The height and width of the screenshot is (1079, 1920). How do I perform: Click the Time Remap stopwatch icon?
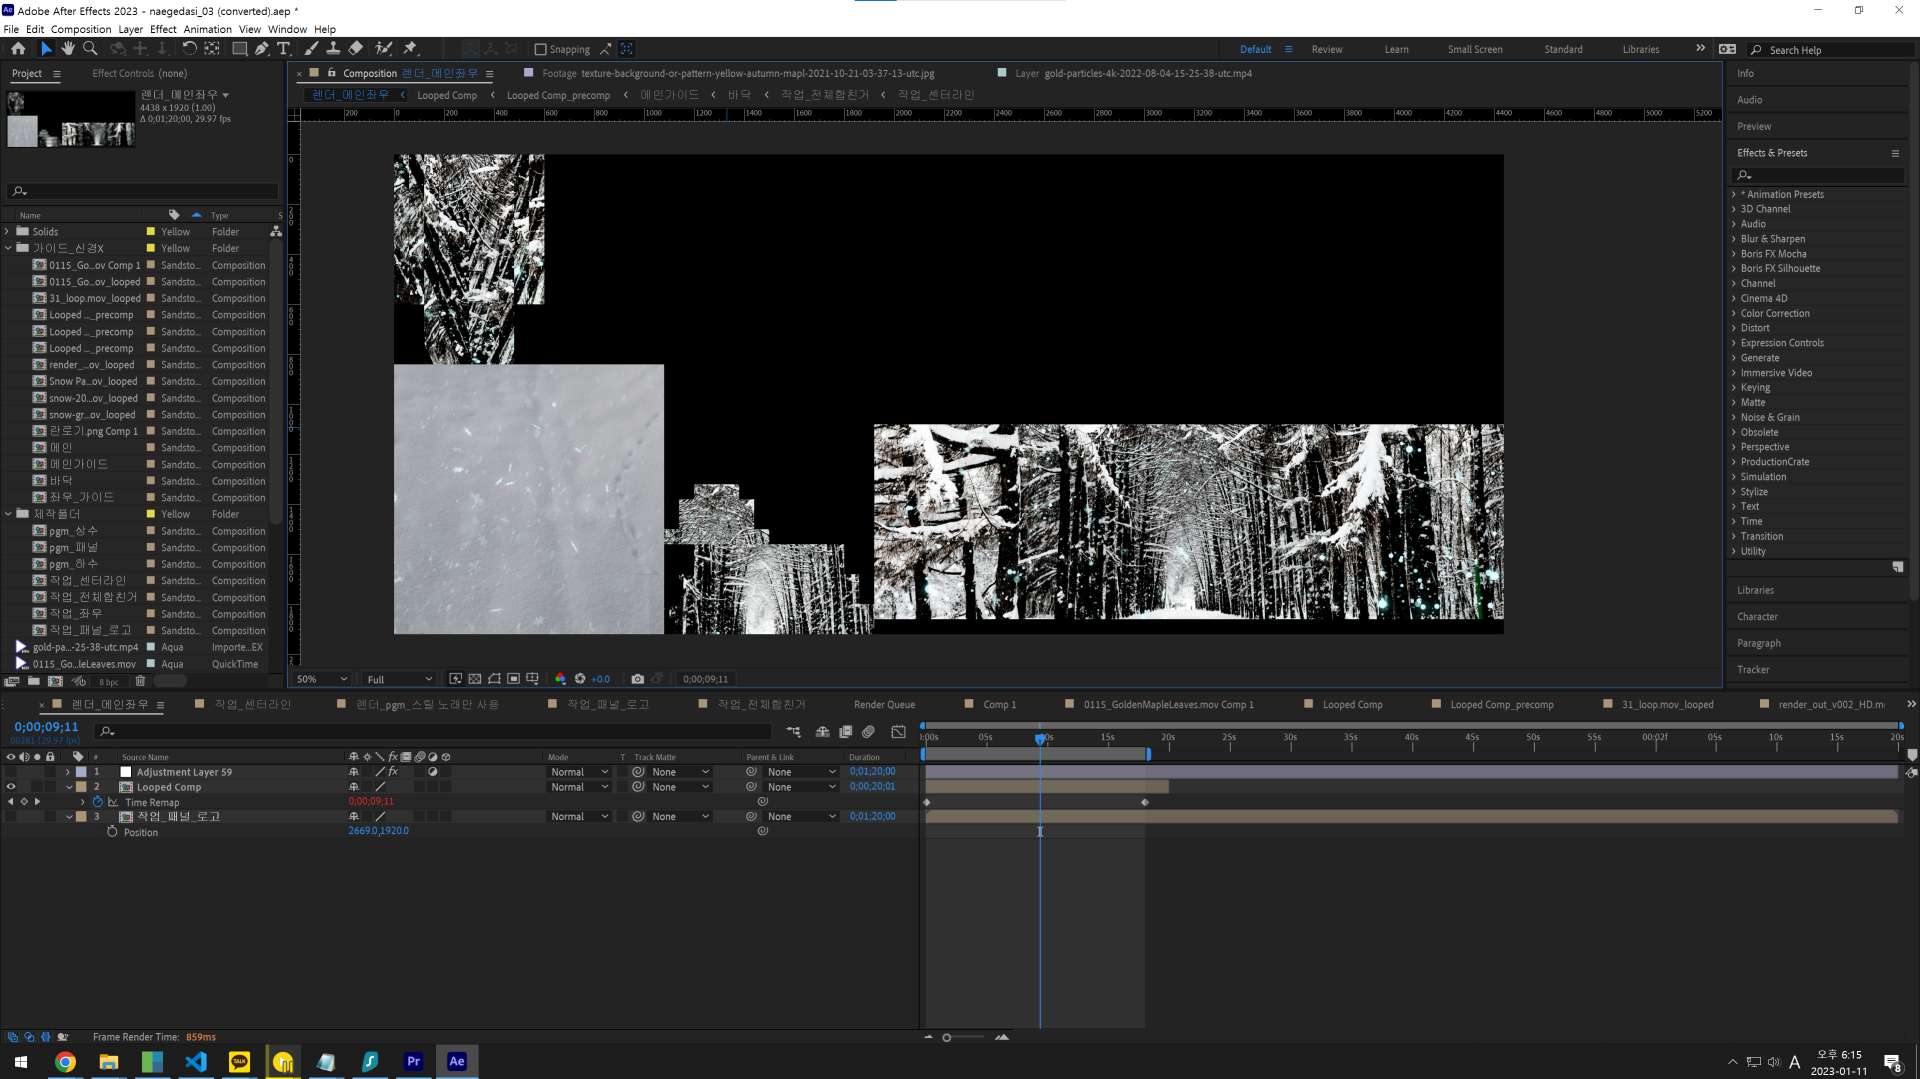[x=98, y=802]
